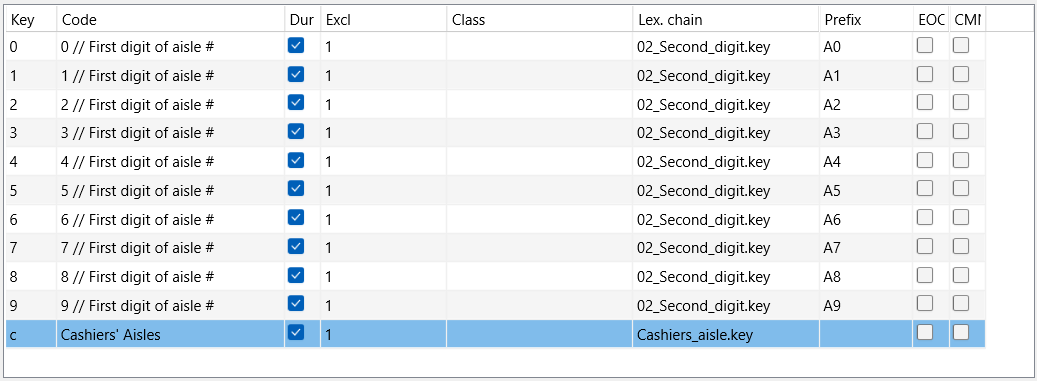Click the Class column header
Screen dimensions: 1037x381
click(539, 20)
